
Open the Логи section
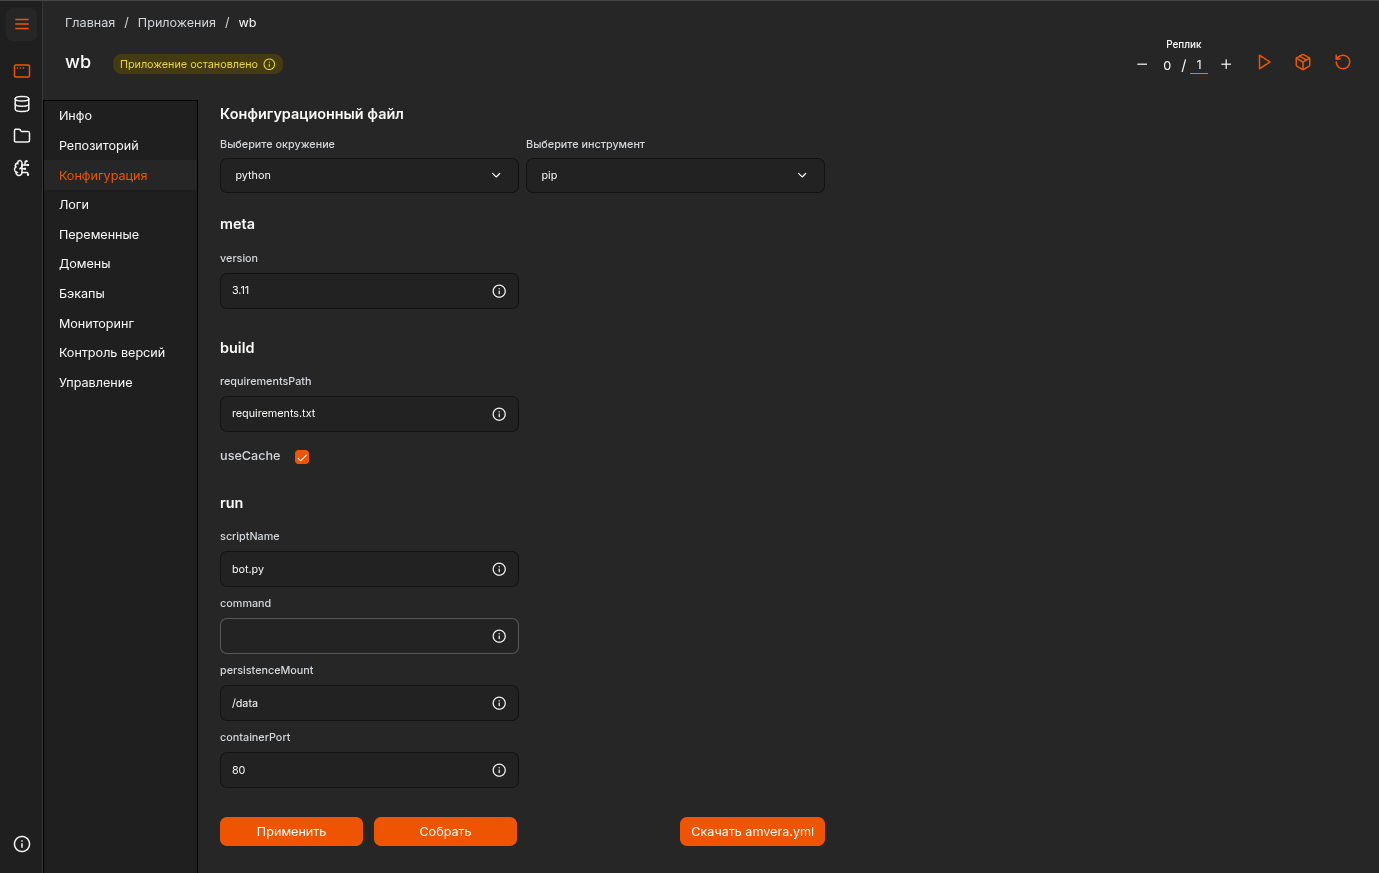pyautogui.click(x=74, y=205)
